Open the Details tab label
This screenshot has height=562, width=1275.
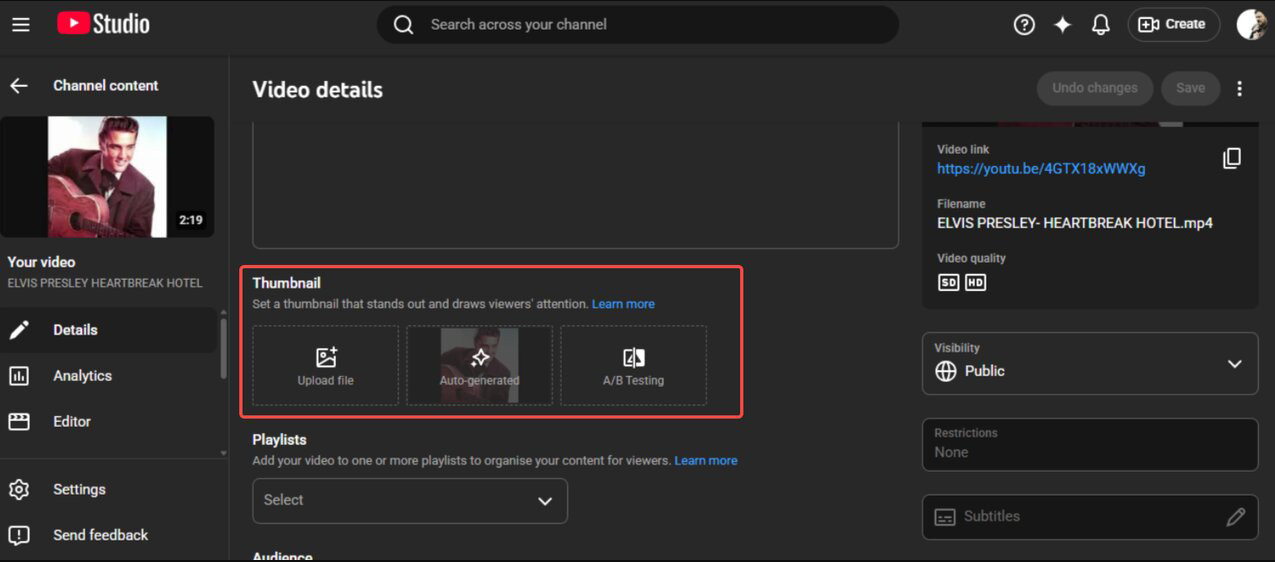(x=75, y=330)
